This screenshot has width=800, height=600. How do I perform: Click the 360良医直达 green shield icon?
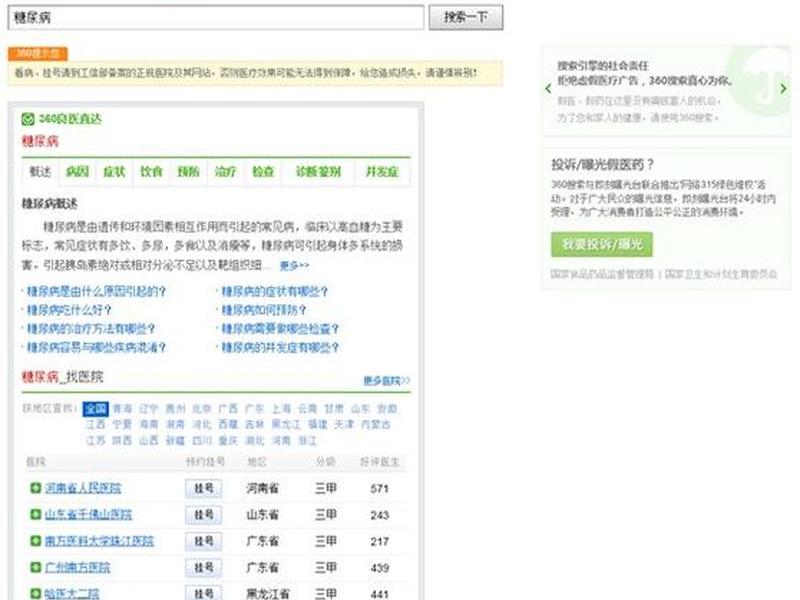pos(28,119)
